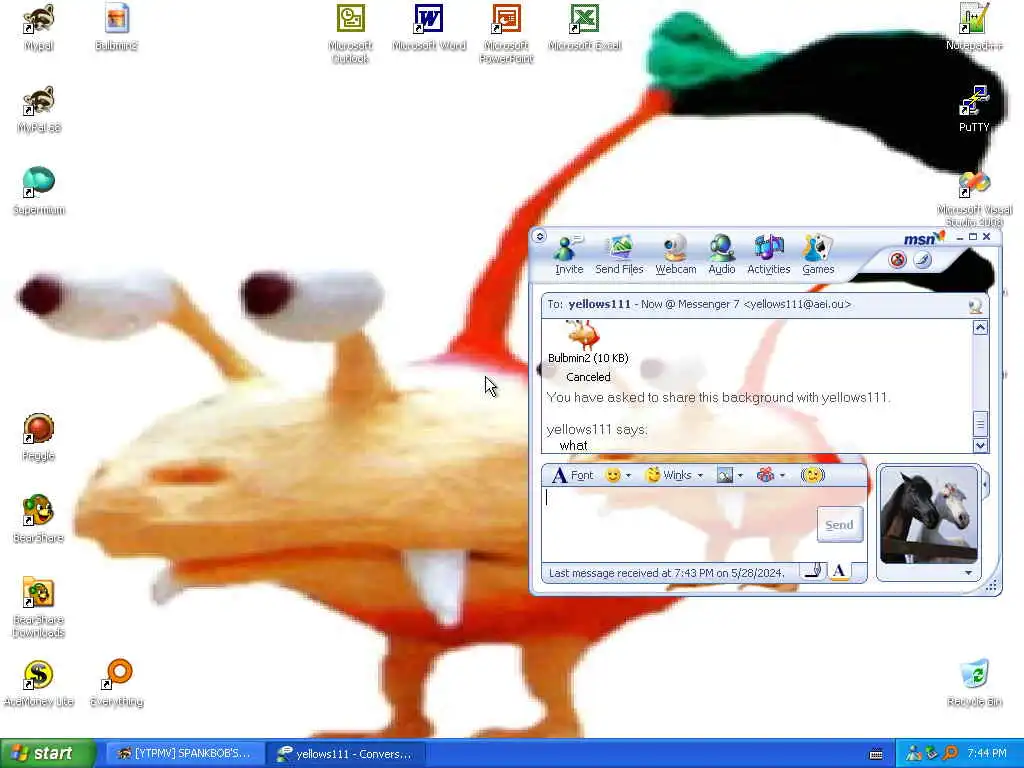The image size is (1024, 768).
Task: Invite someone to the MSN conversation
Action: [569, 255]
